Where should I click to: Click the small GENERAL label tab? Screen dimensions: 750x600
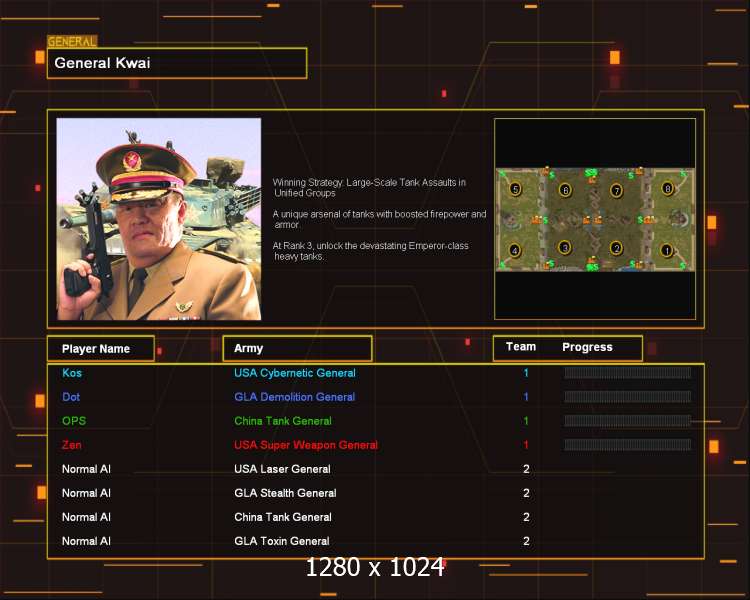pyautogui.click(x=72, y=42)
